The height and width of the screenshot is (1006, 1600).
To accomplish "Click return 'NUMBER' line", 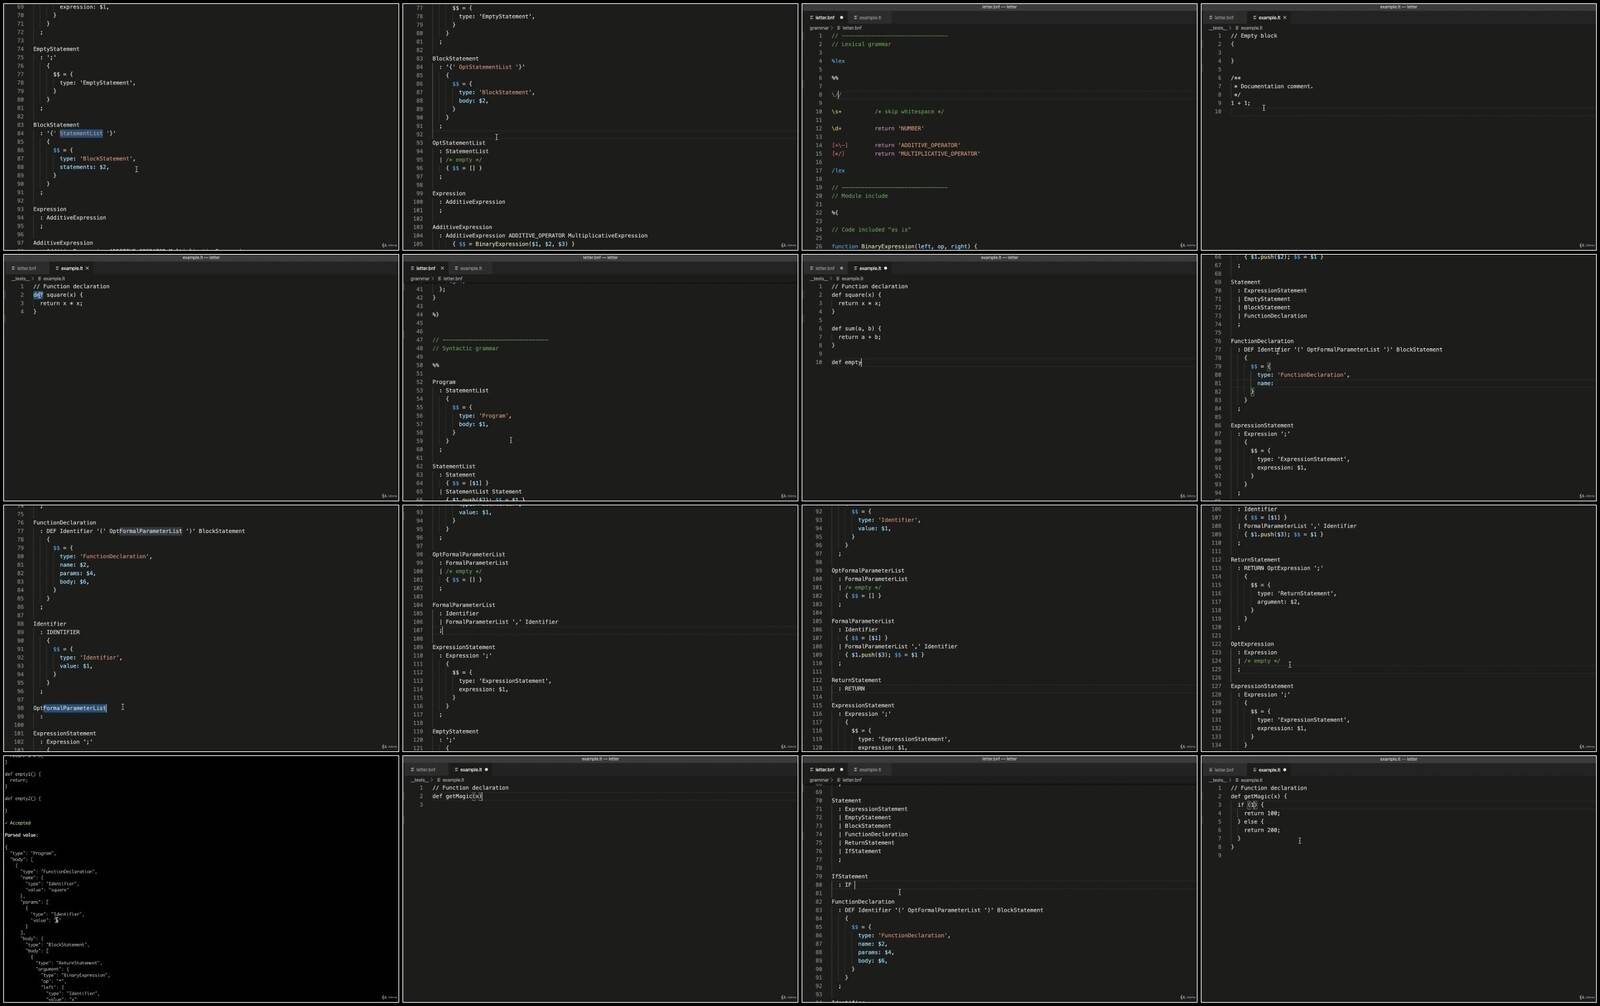I will pyautogui.click(x=899, y=128).
